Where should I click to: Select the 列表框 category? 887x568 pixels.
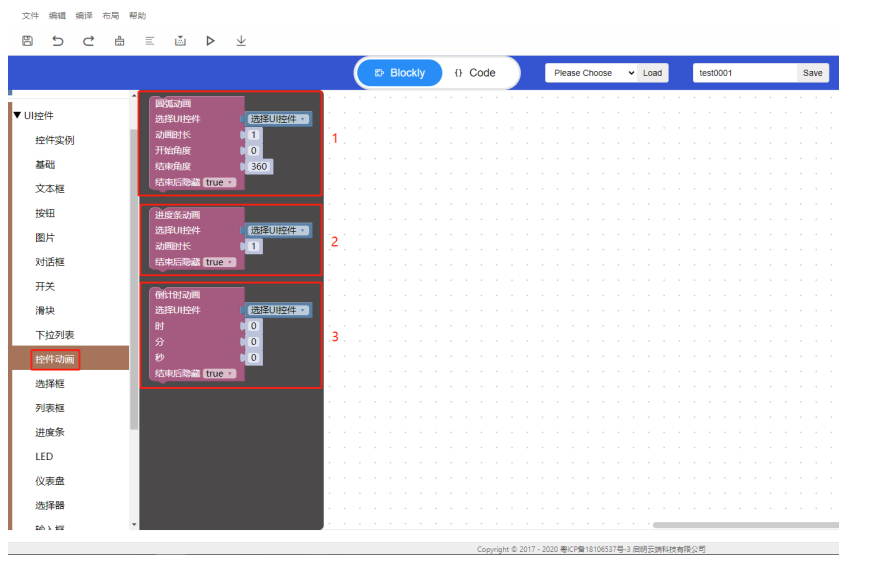point(50,408)
